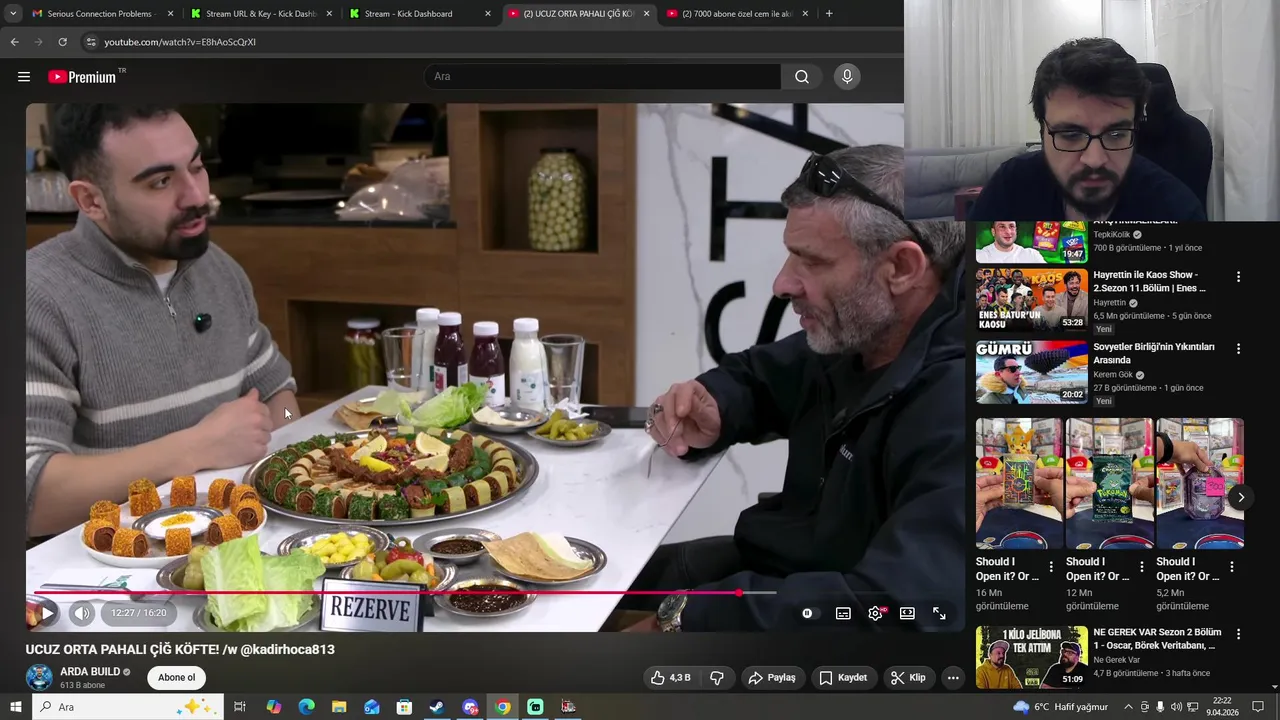The image size is (1280, 720).
Task: Focus the YouTube search field Ara
Action: (603, 77)
